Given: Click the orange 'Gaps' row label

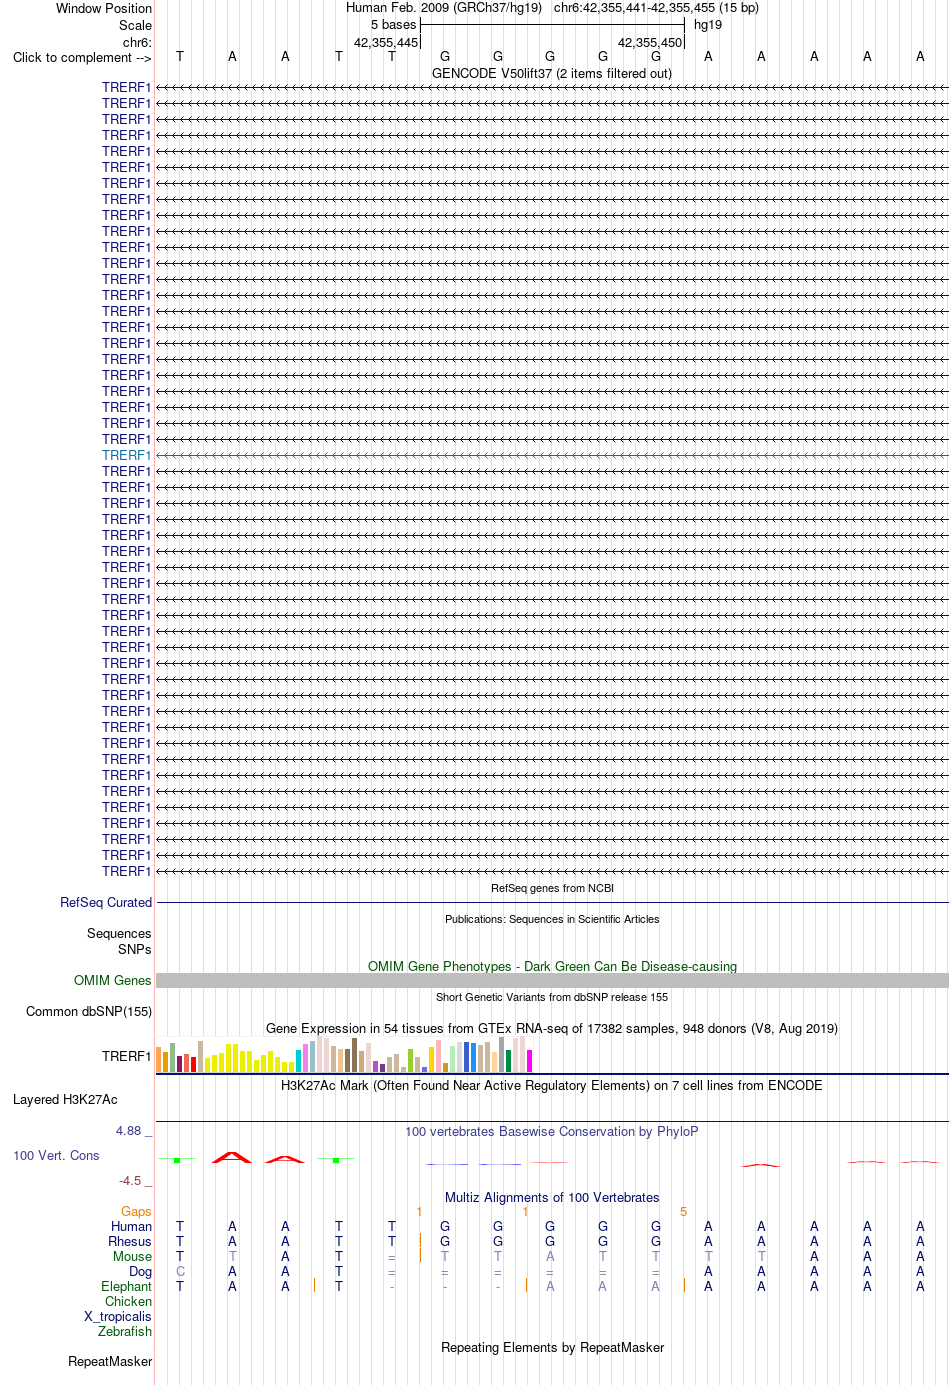Looking at the screenshot, I should (x=136, y=1211).
